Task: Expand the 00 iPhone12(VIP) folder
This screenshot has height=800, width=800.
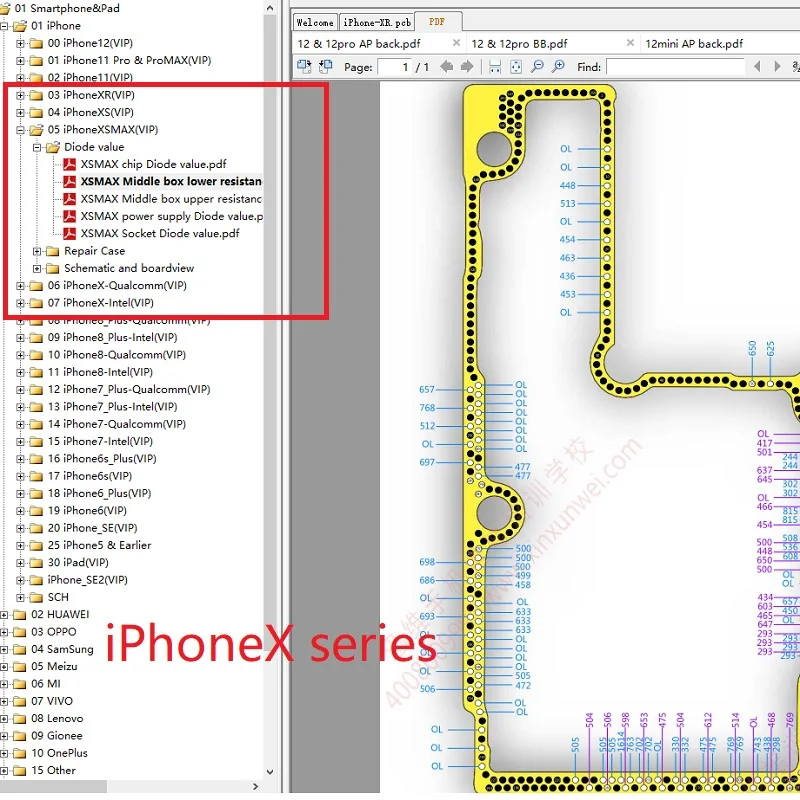Action: click(x=20, y=43)
